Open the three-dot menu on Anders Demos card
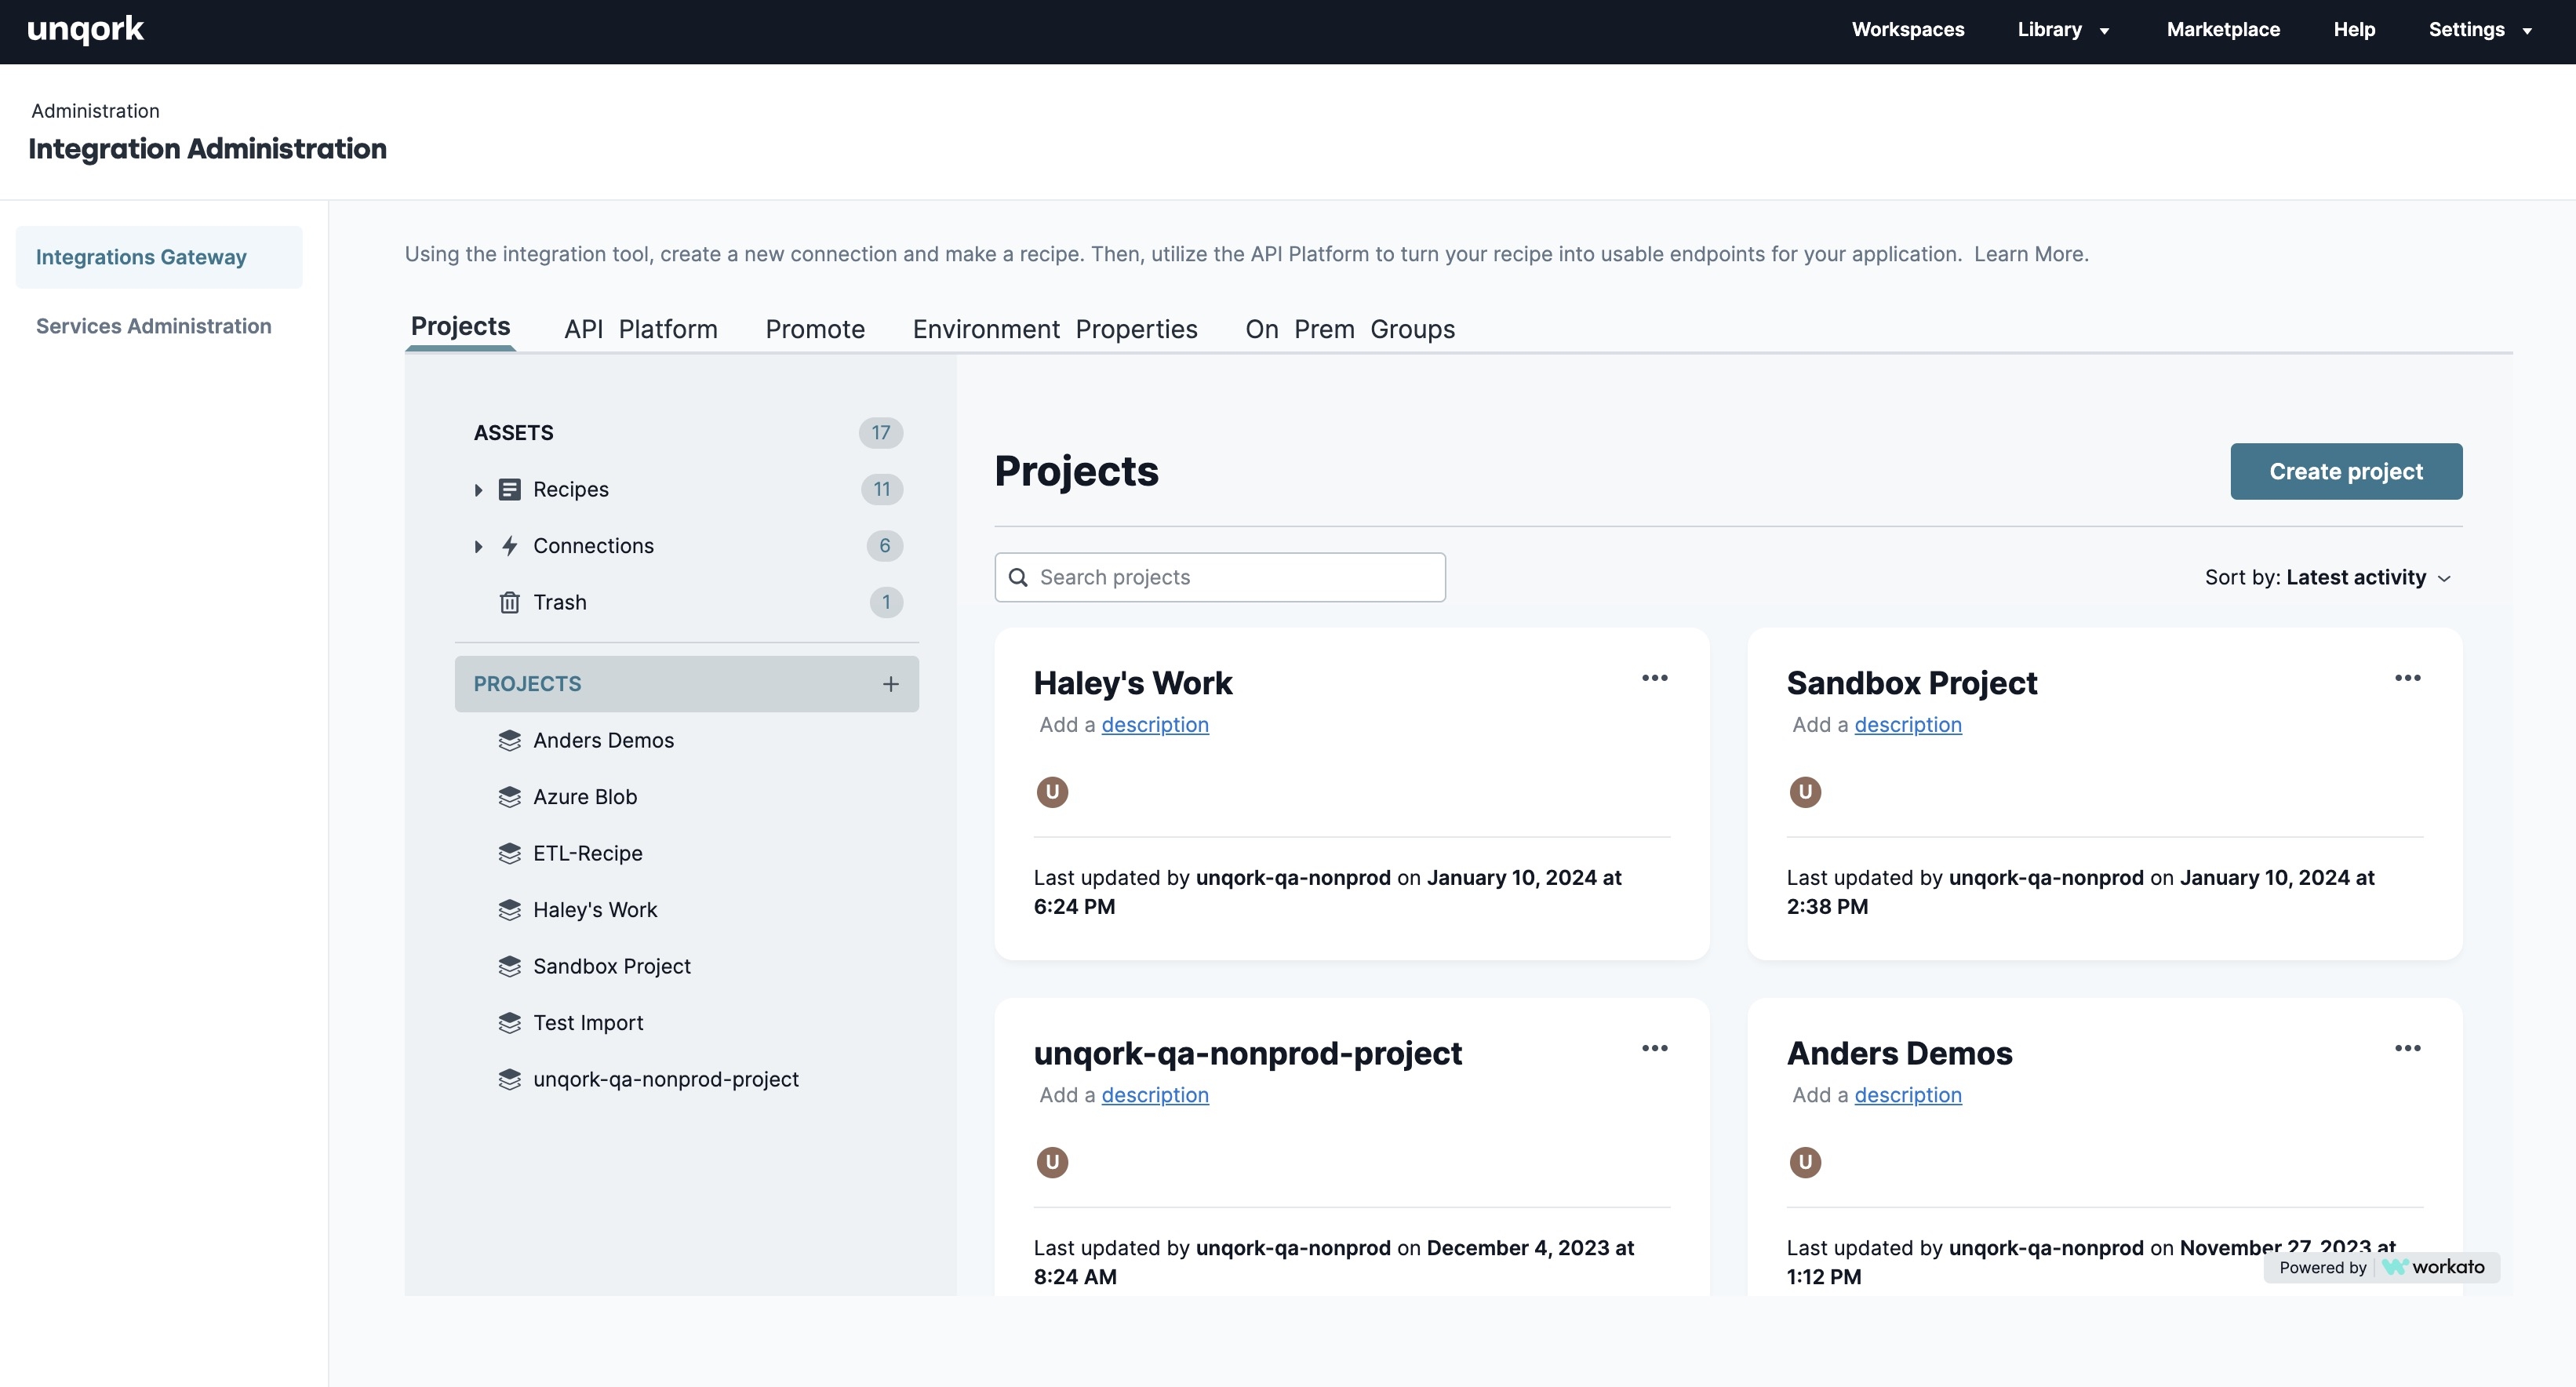This screenshot has width=2576, height=1387. [2408, 1048]
